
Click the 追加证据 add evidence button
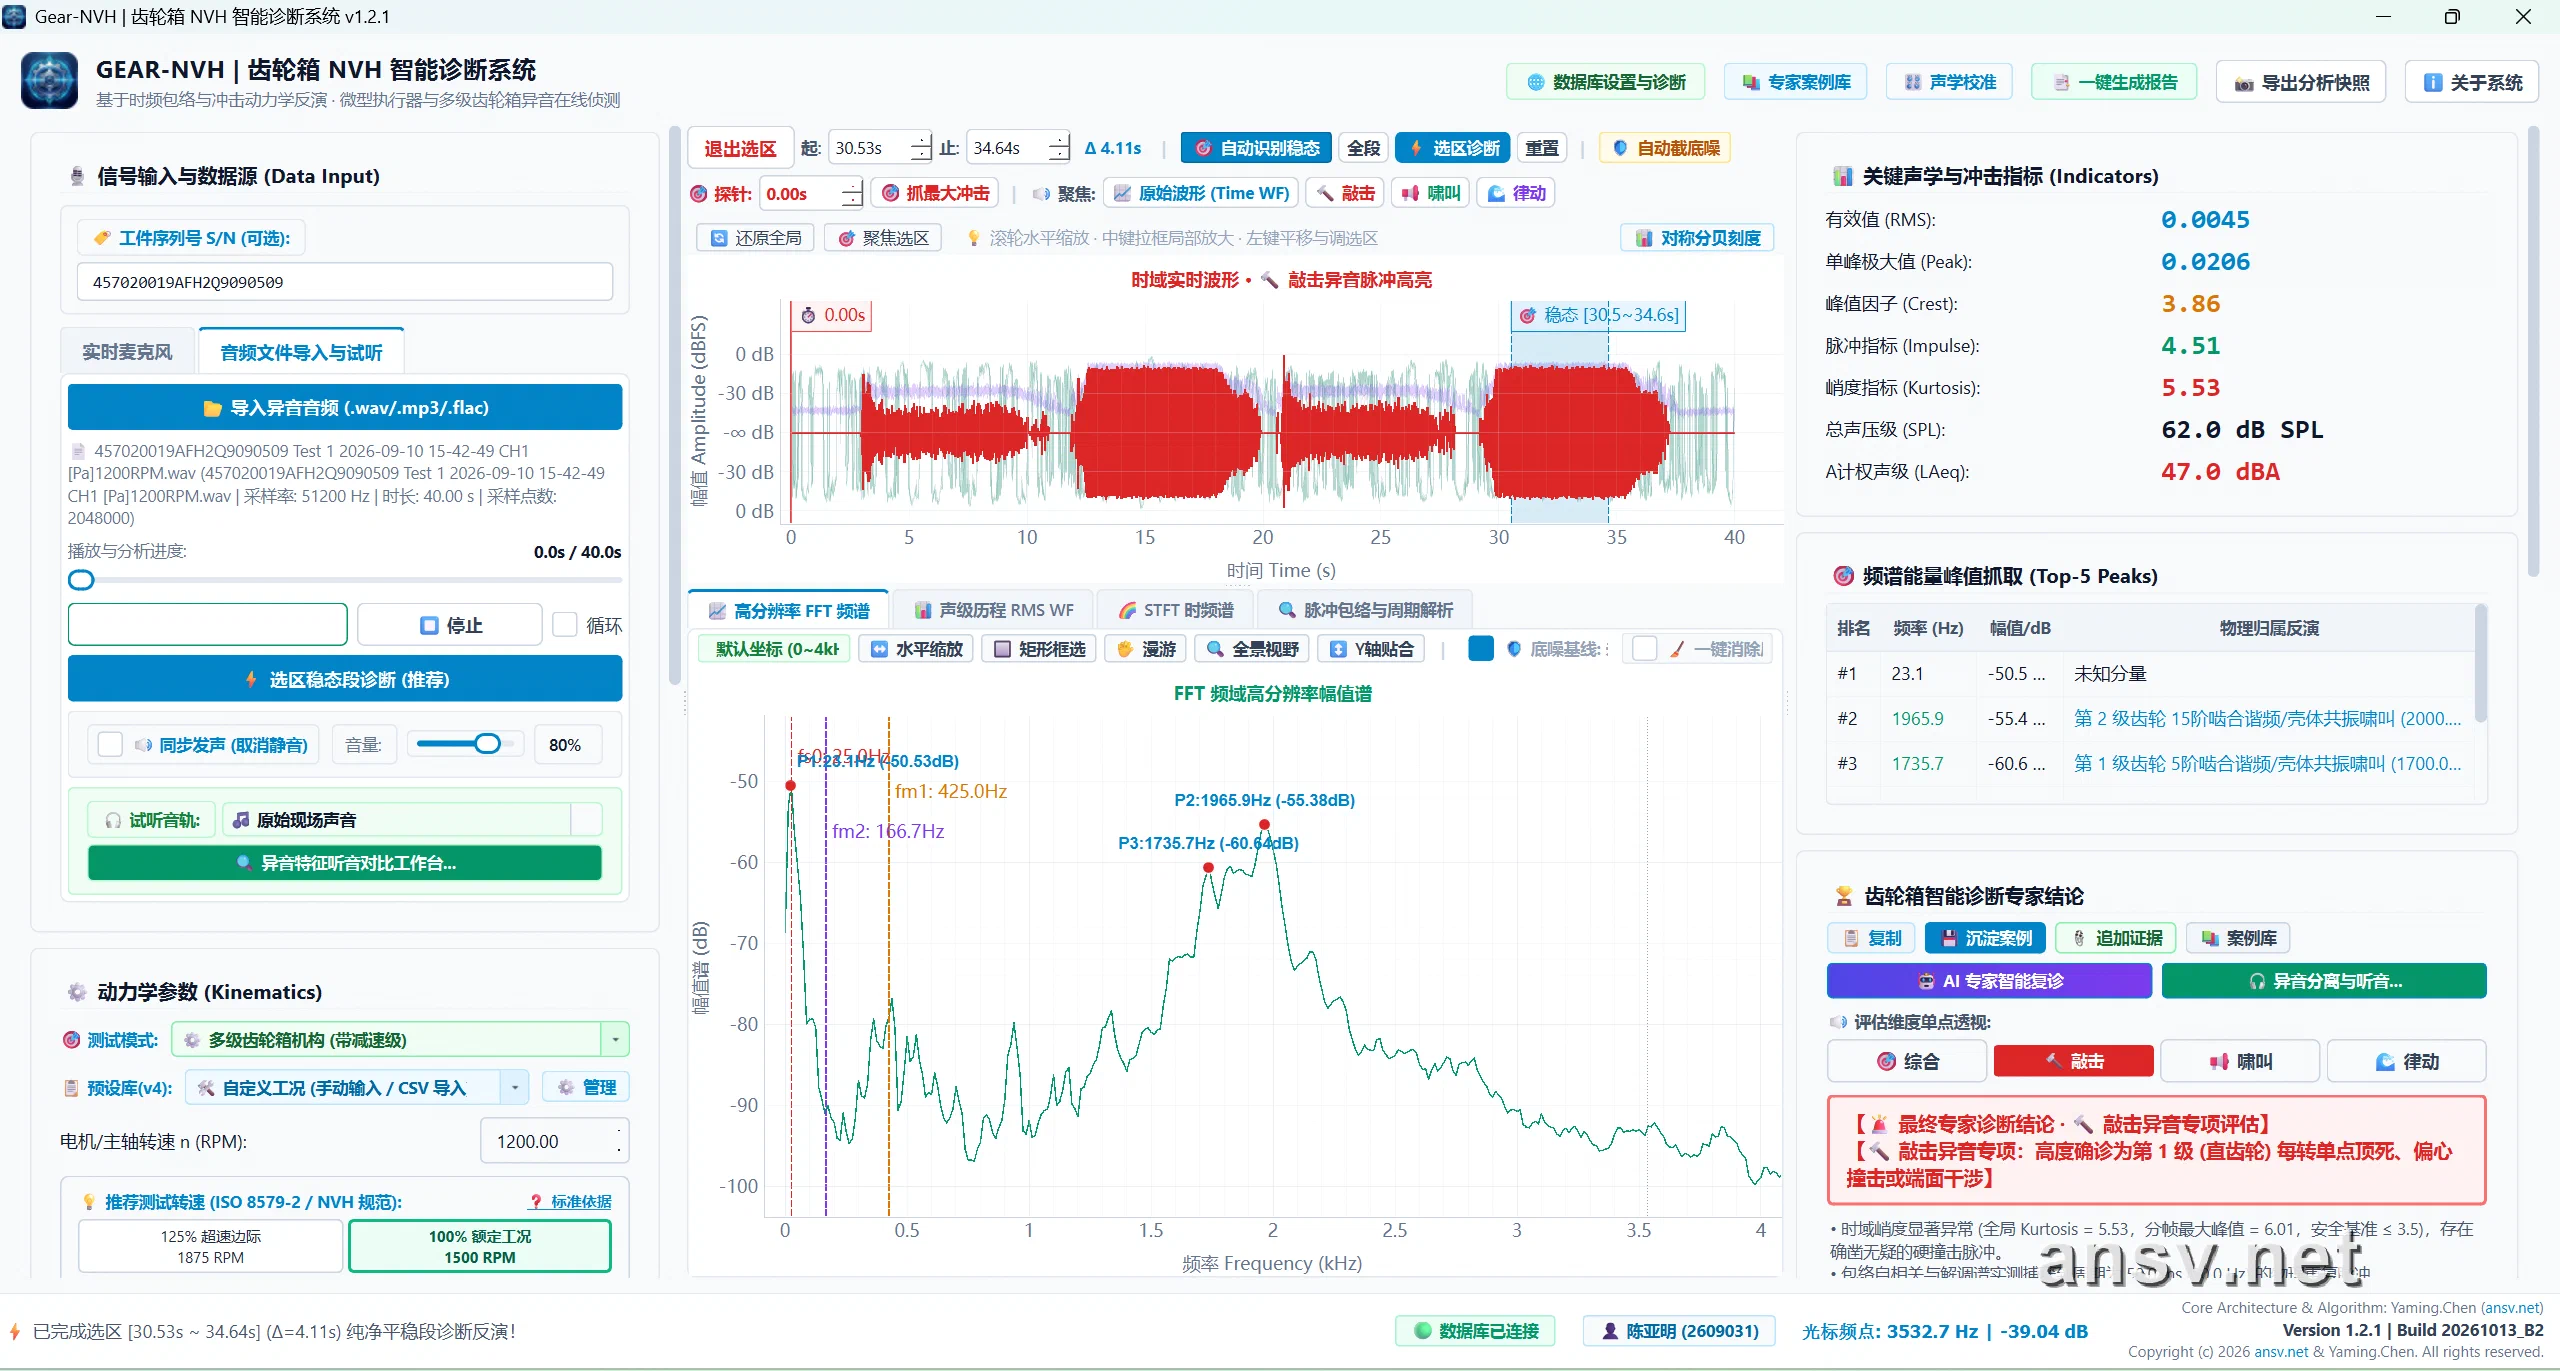[x=2116, y=938]
